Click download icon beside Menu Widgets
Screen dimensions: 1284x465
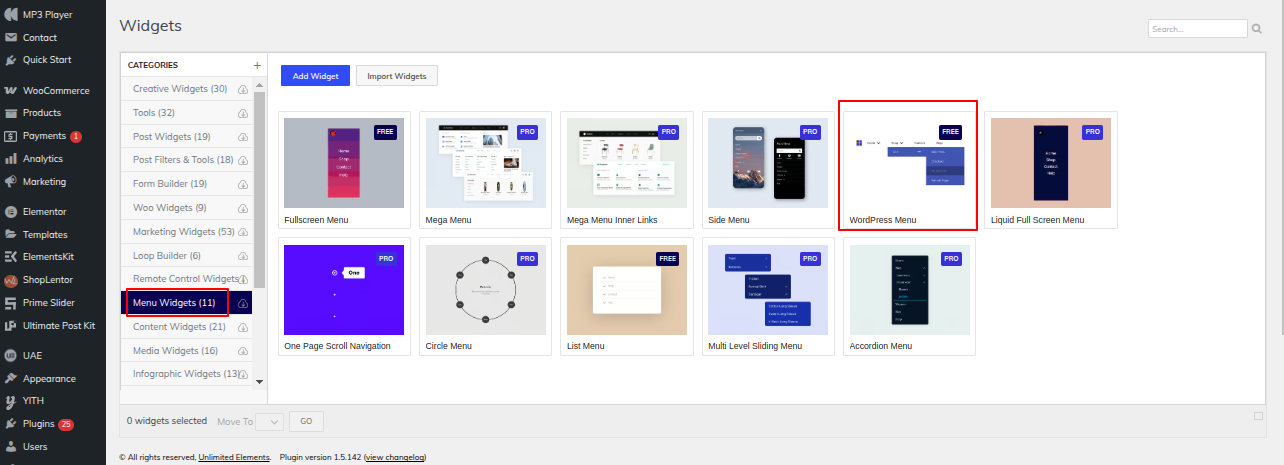click(x=243, y=303)
